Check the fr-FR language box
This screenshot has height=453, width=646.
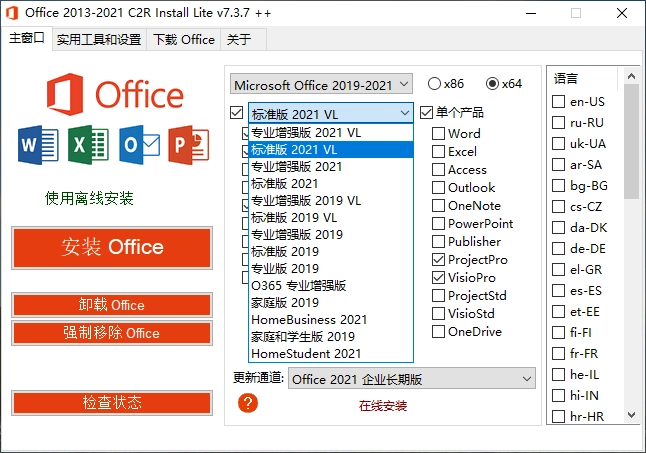click(x=558, y=353)
